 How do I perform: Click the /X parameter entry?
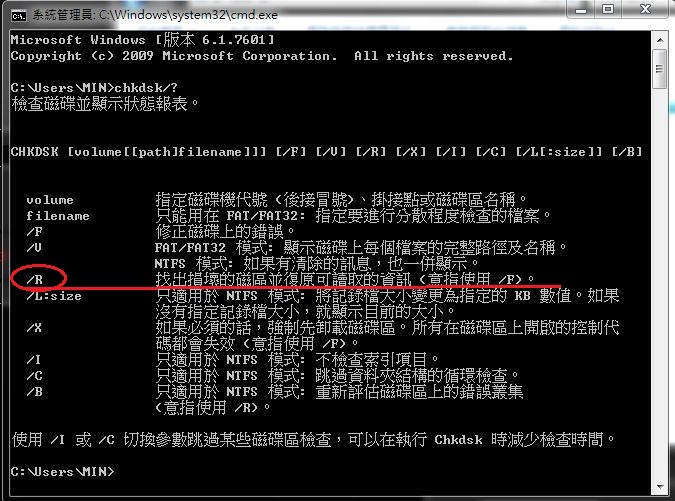click(35, 328)
